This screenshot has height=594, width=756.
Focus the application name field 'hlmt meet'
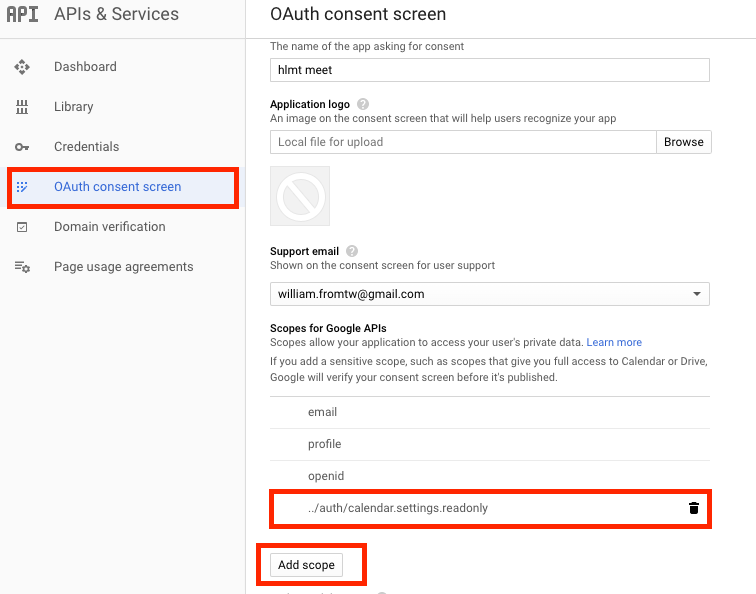pos(489,70)
